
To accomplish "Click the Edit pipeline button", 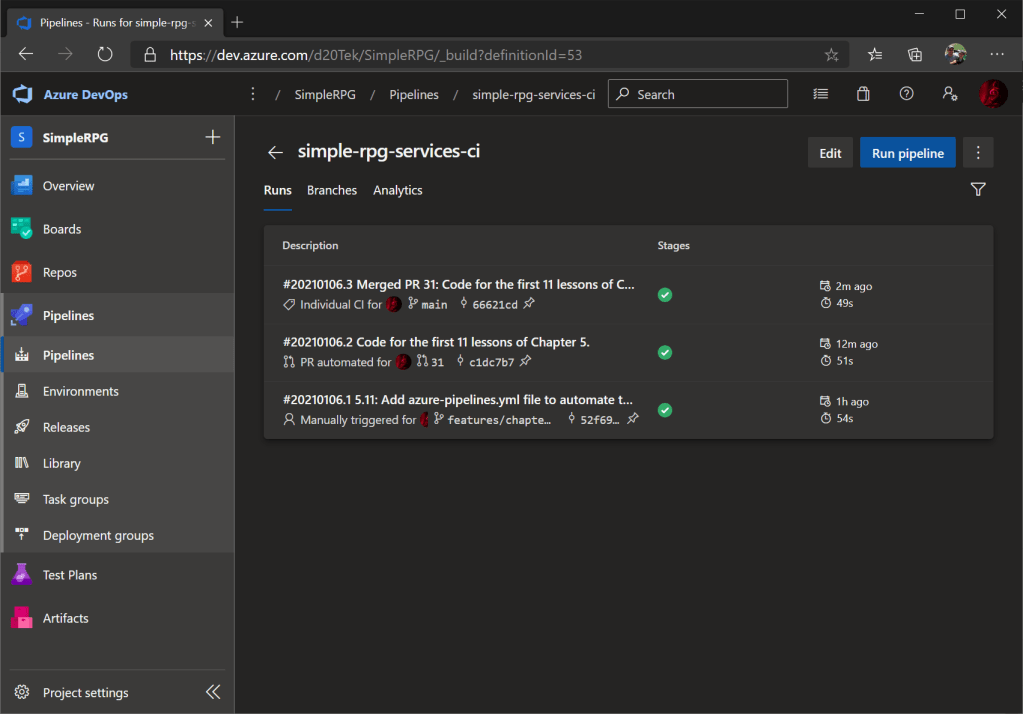I will point(830,153).
